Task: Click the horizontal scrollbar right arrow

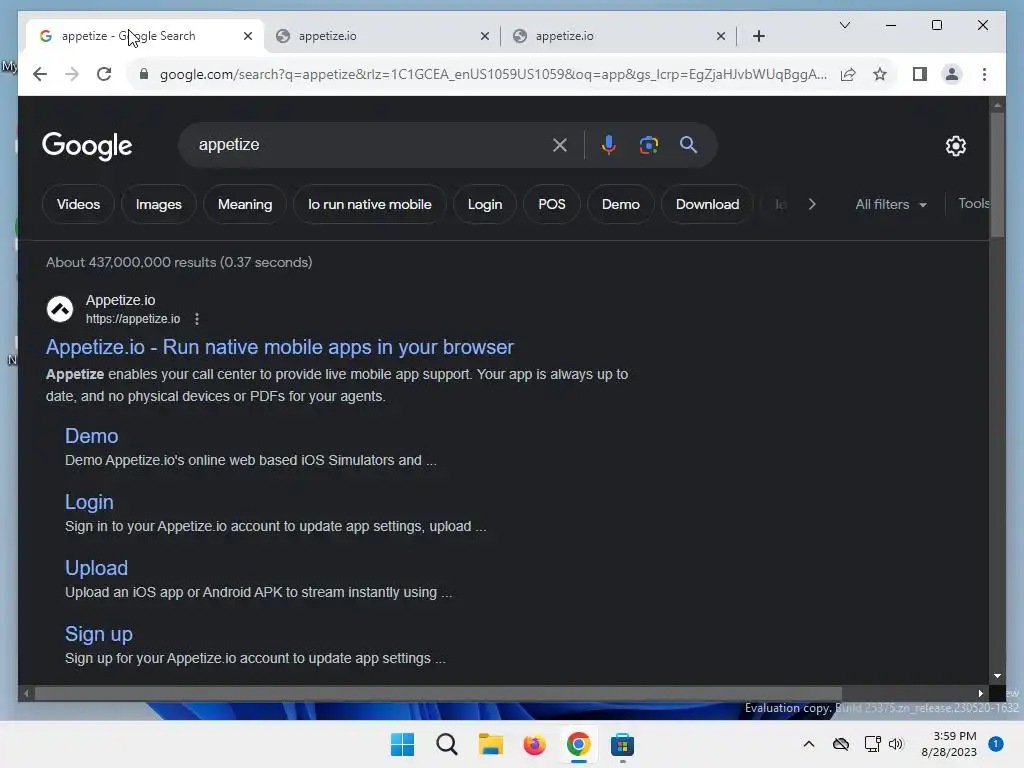Action: point(980,693)
